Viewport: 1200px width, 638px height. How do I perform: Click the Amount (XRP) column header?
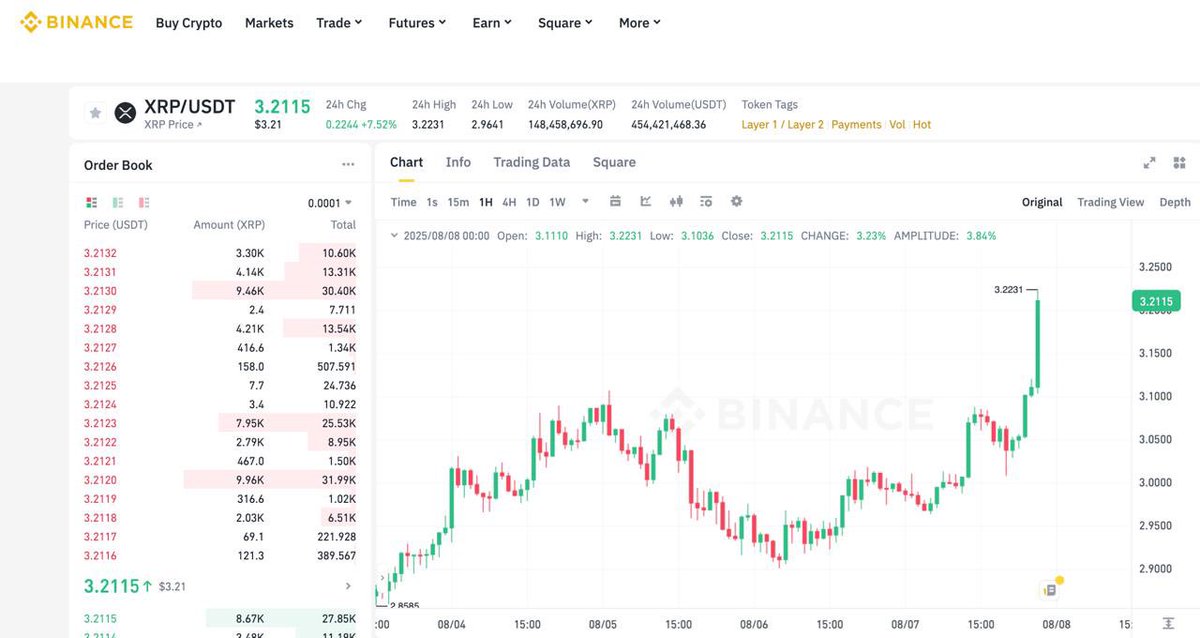pyautogui.click(x=229, y=226)
